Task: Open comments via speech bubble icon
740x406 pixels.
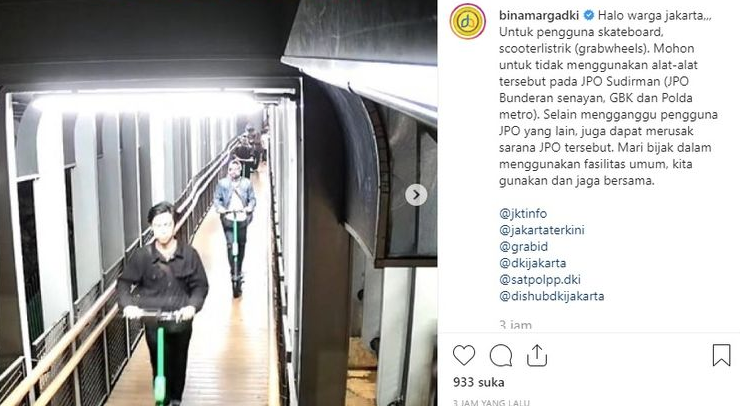Action: 501,355
